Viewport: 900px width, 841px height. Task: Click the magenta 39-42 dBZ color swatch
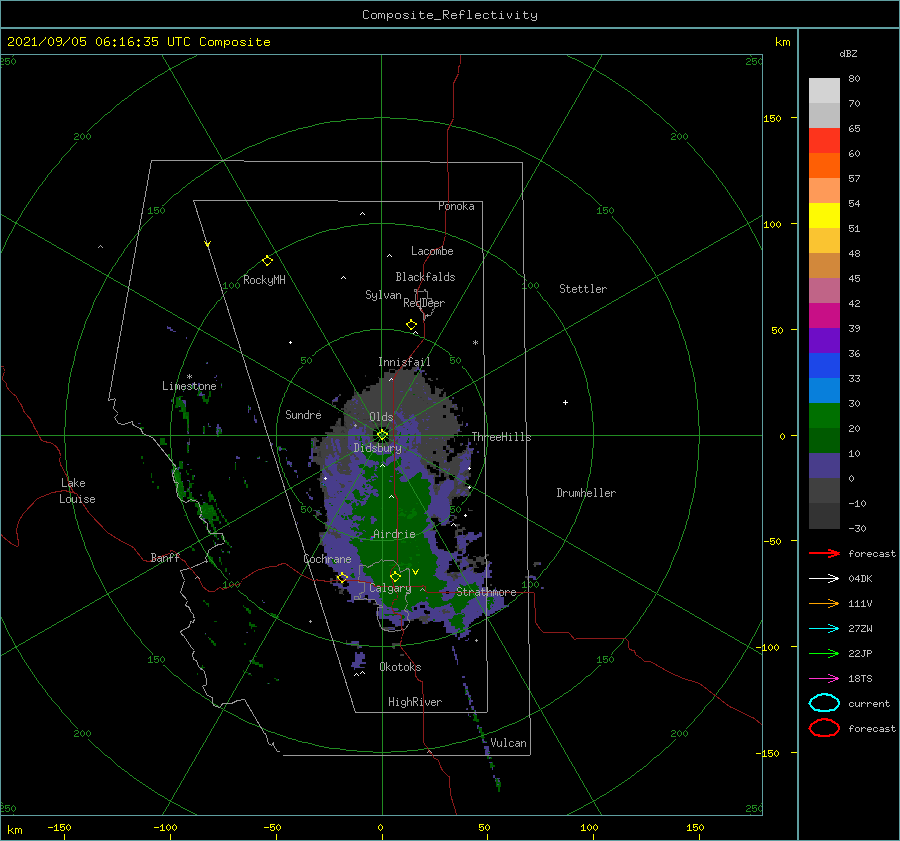pyautogui.click(x=824, y=315)
